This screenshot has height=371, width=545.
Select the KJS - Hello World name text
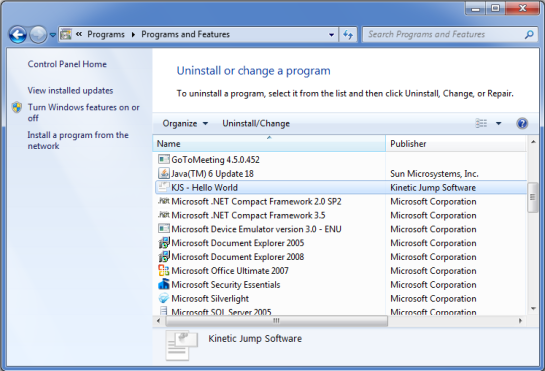point(205,187)
